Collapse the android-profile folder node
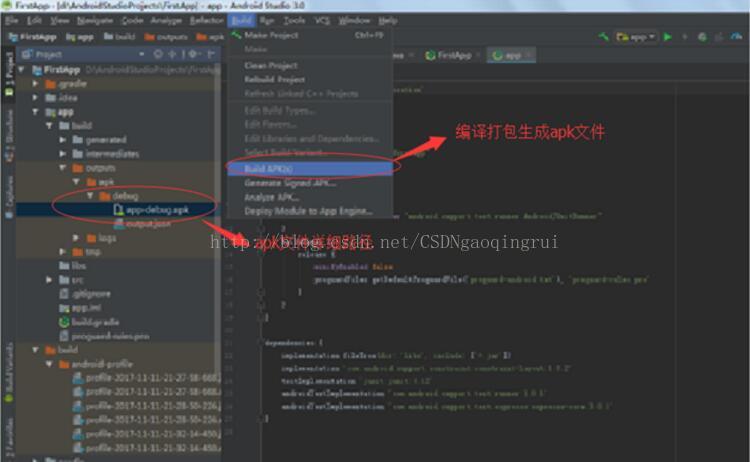 (48, 364)
